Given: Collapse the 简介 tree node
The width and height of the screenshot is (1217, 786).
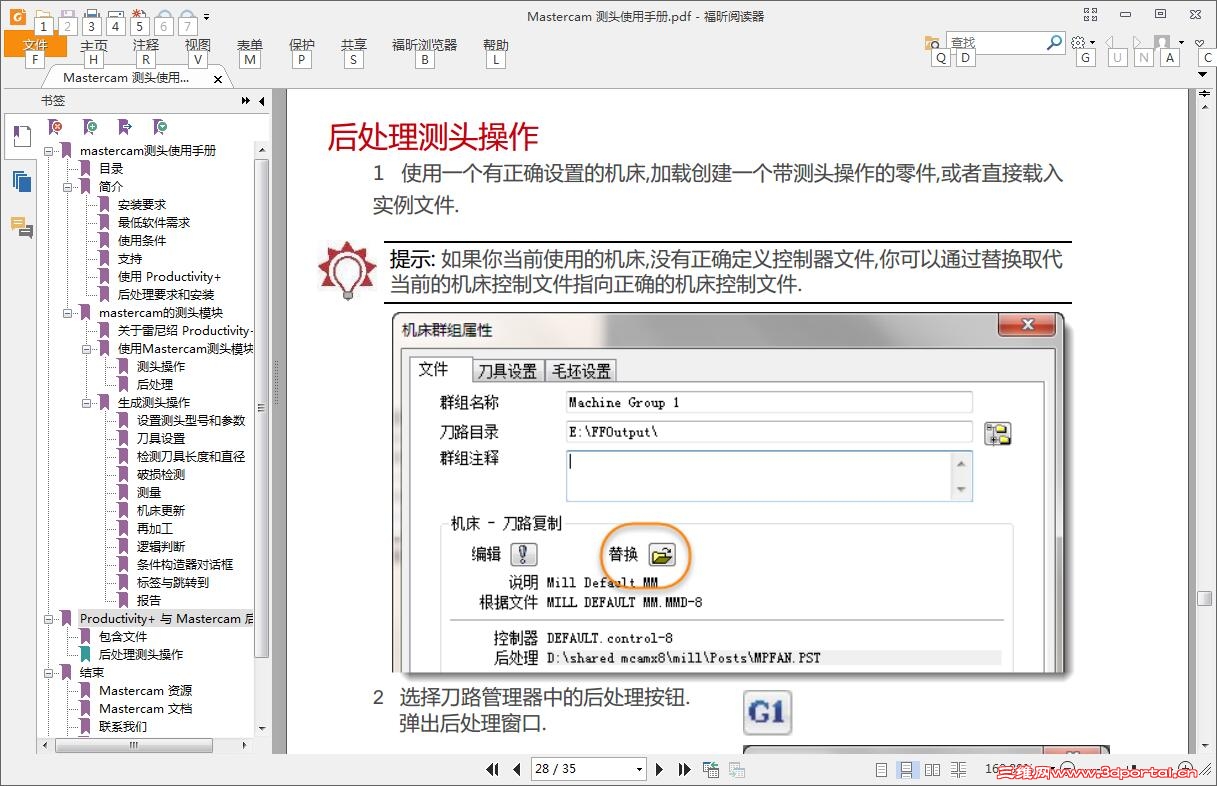Looking at the screenshot, I should click(x=67, y=187).
